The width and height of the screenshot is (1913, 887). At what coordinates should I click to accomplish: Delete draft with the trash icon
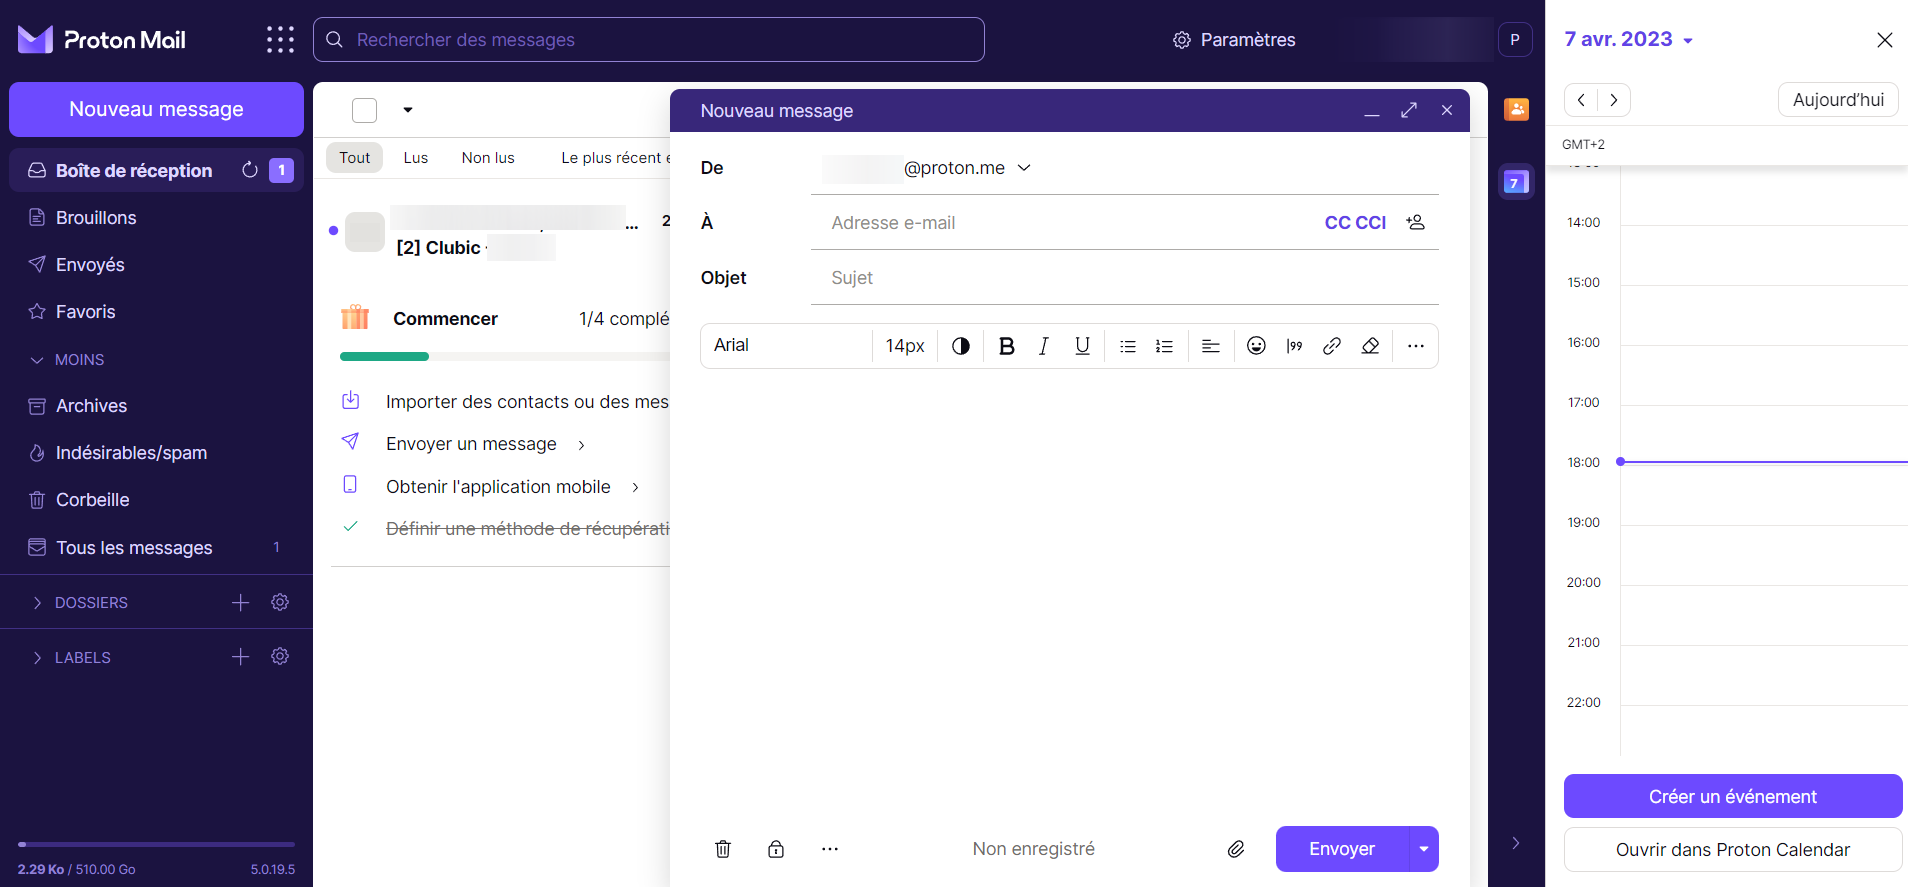tap(723, 849)
